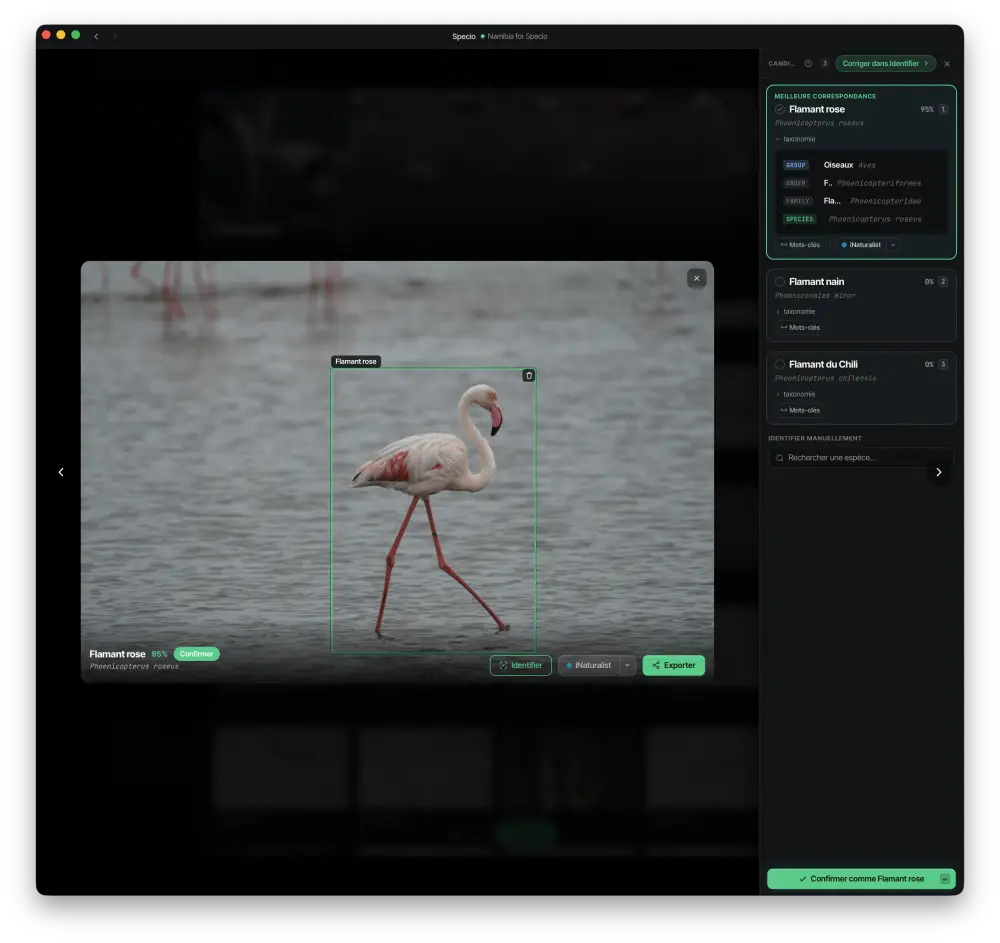Click Flamant nain candidate title

pos(816,281)
